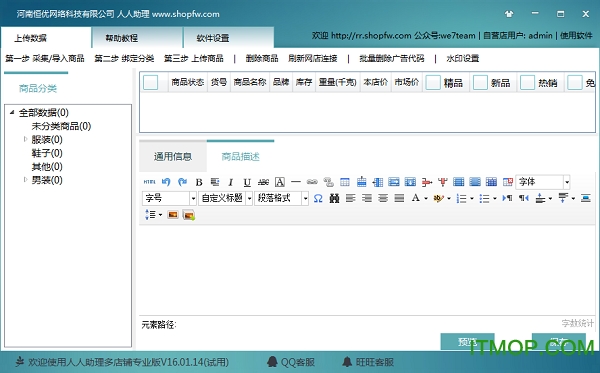Apply strikethrough with ABC icon
The image size is (600, 373).
tap(263, 182)
